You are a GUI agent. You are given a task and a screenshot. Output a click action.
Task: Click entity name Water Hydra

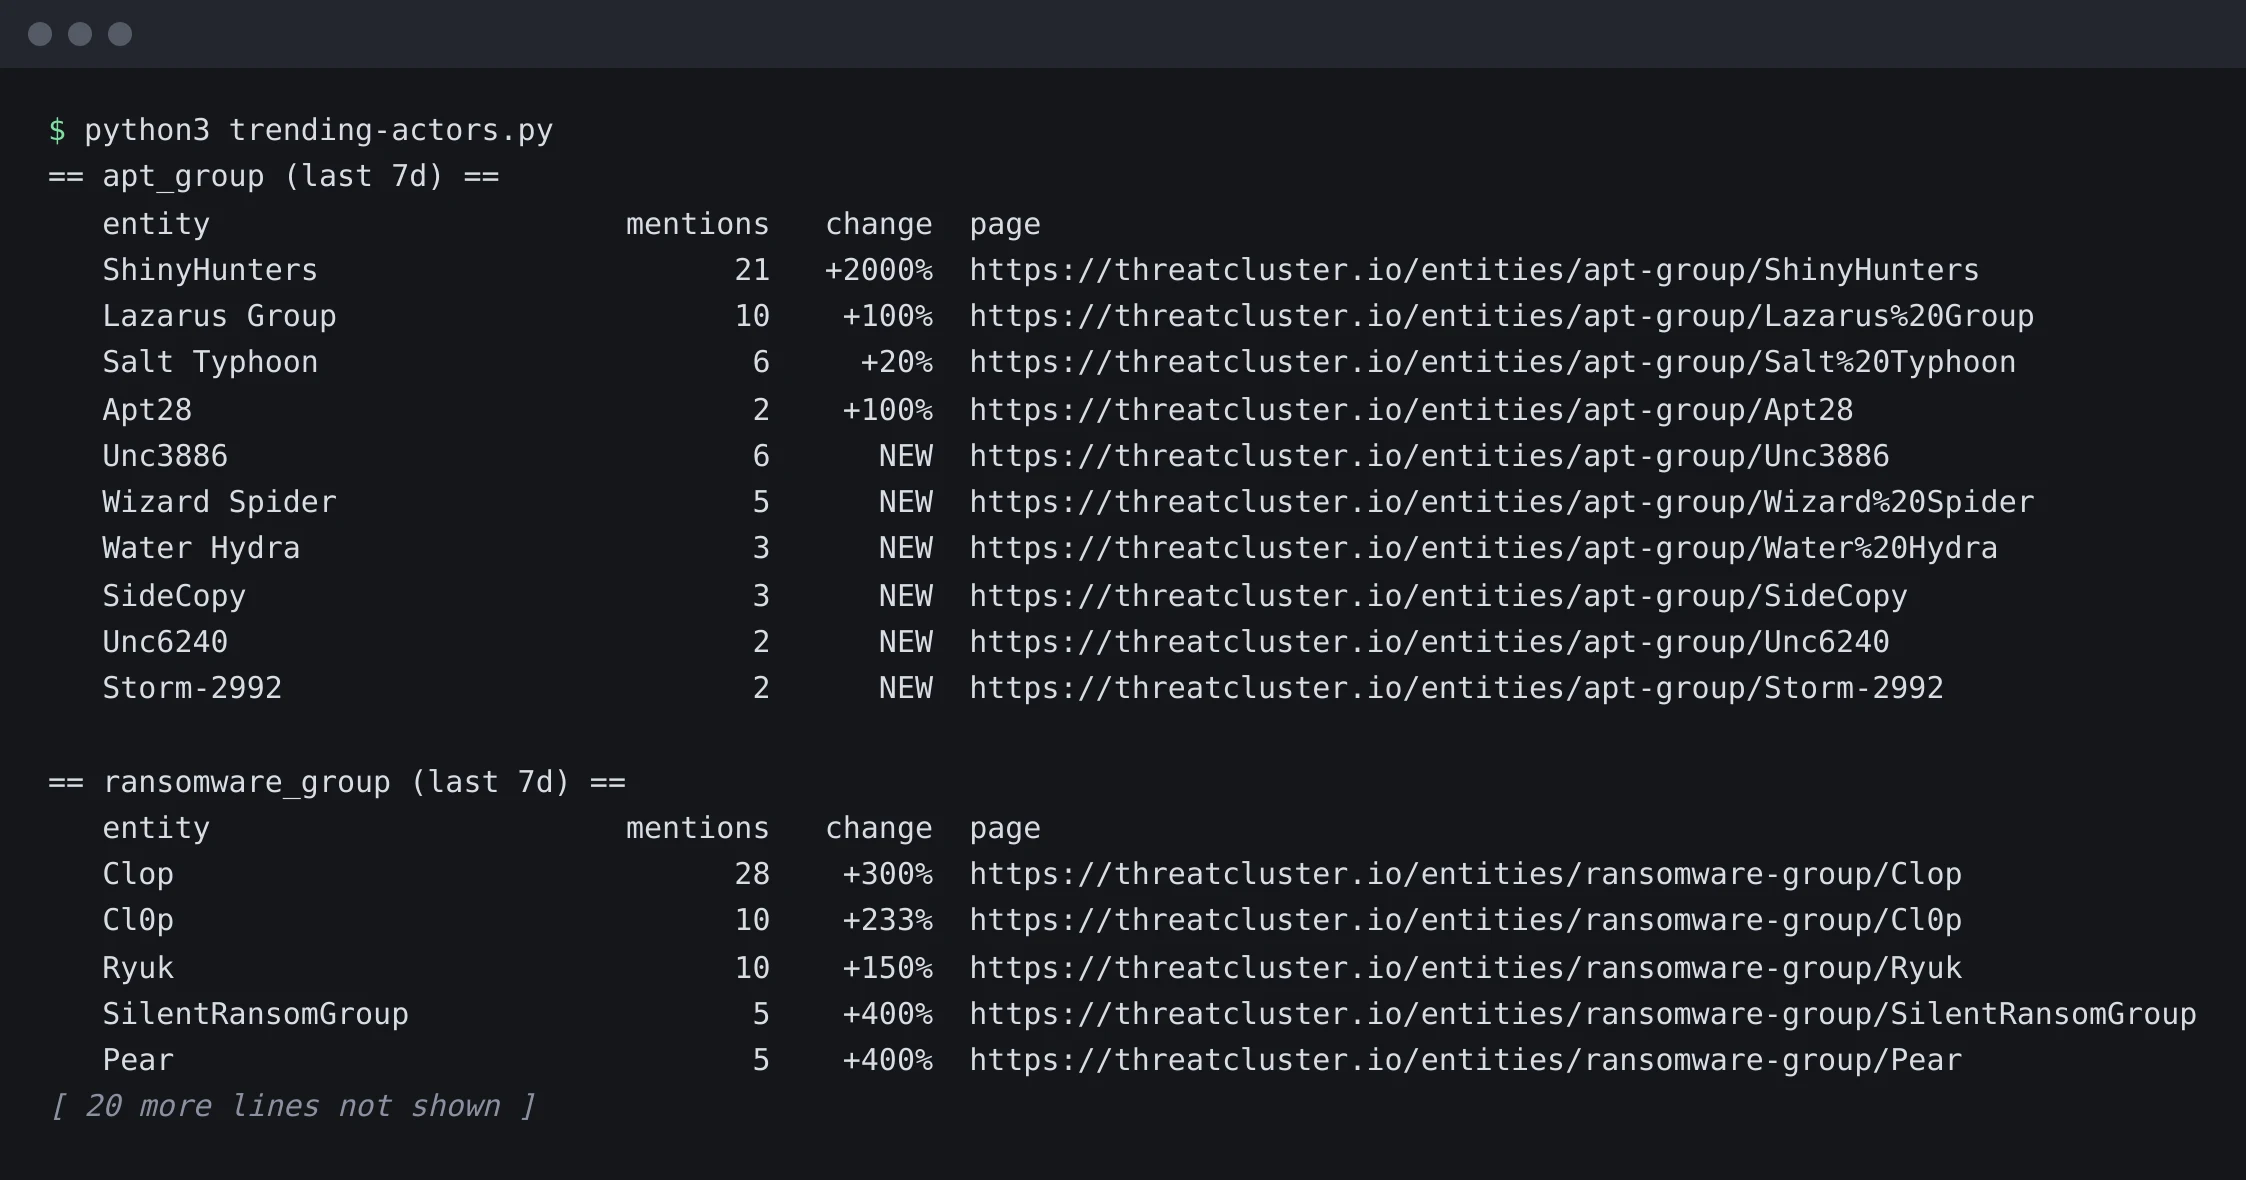201,548
